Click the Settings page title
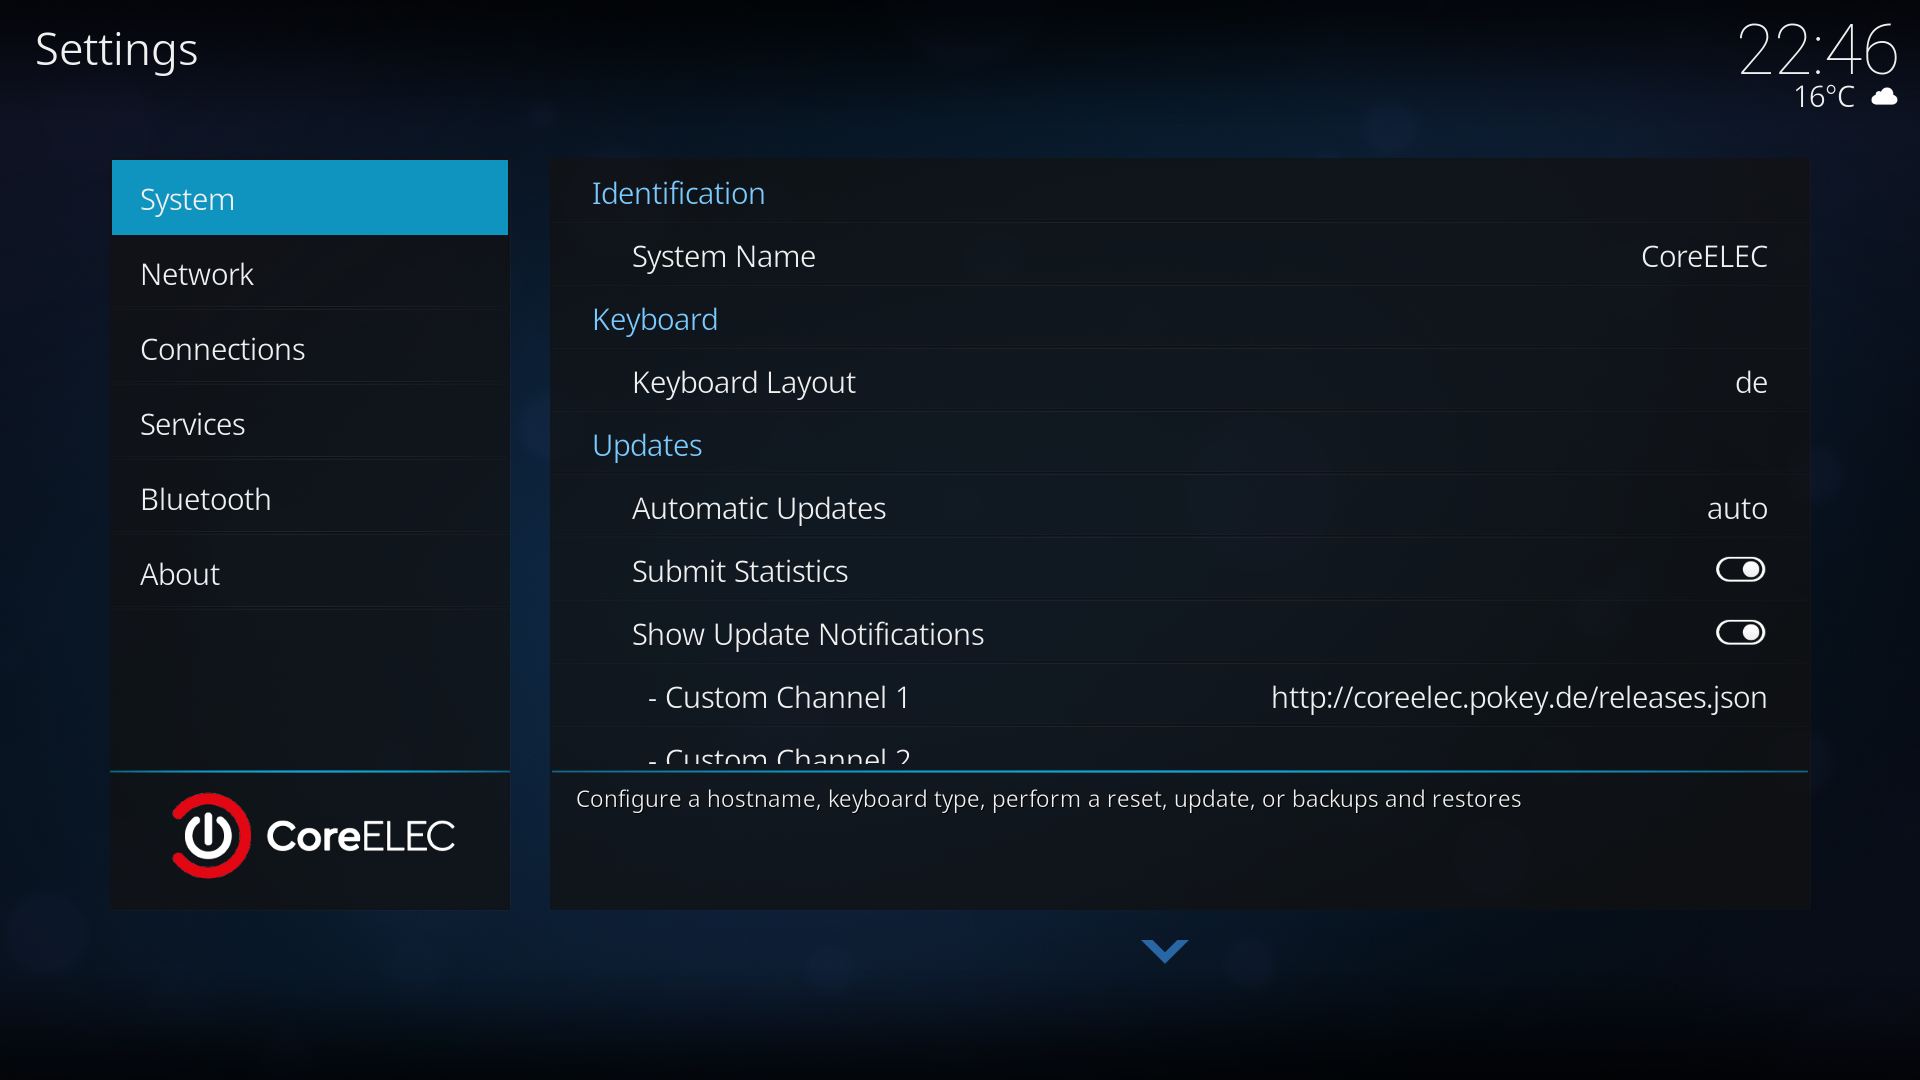Viewport: 1920px width, 1080px height. [x=116, y=50]
